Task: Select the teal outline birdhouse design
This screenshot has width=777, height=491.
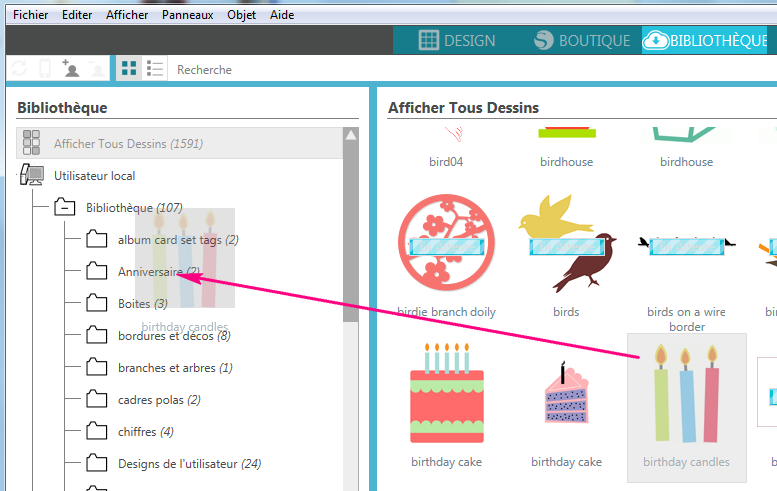Action: click(686, 148)
